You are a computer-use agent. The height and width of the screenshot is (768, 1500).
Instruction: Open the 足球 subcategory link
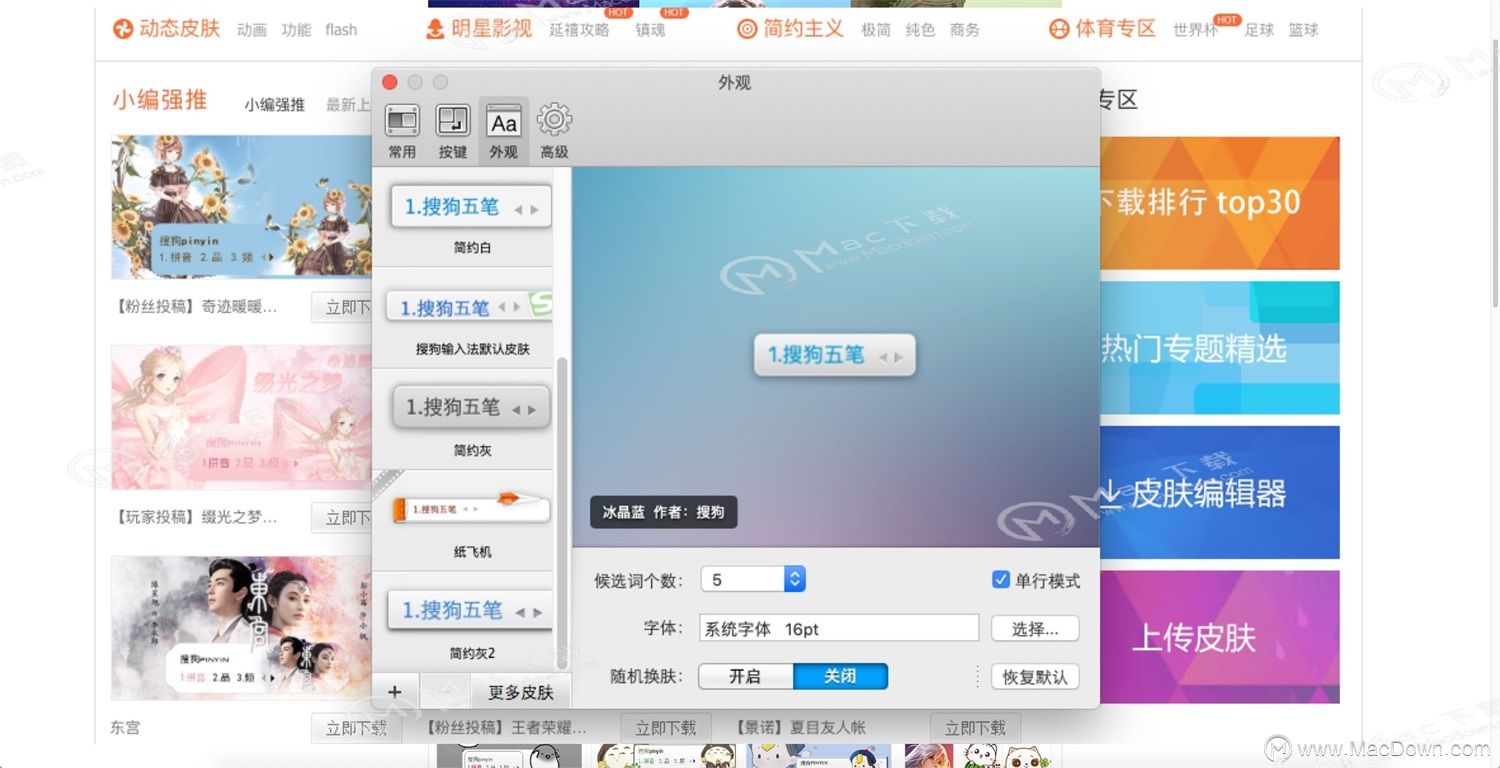pos(1259,30)
